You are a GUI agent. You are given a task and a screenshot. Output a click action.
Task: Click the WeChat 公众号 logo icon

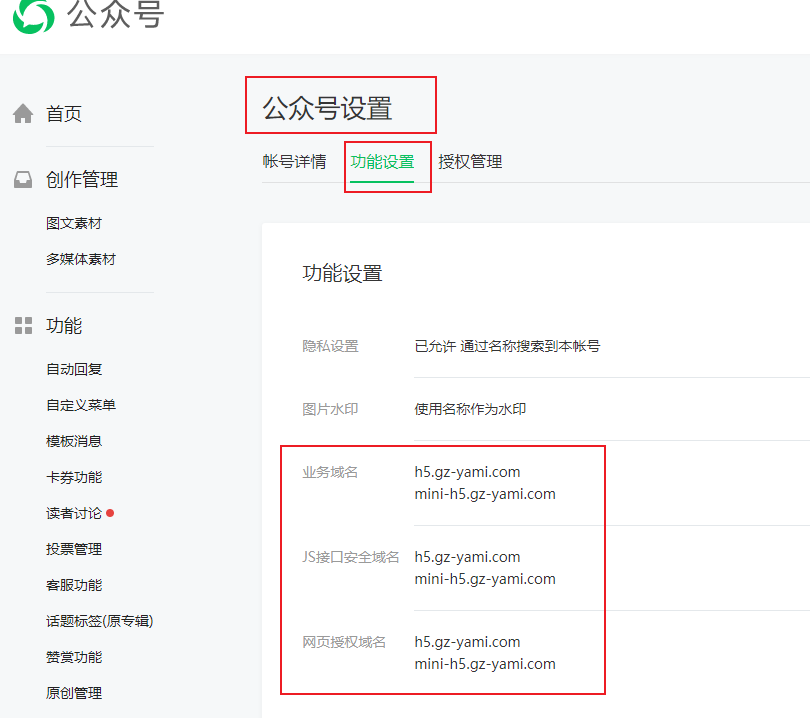[33, 14]
